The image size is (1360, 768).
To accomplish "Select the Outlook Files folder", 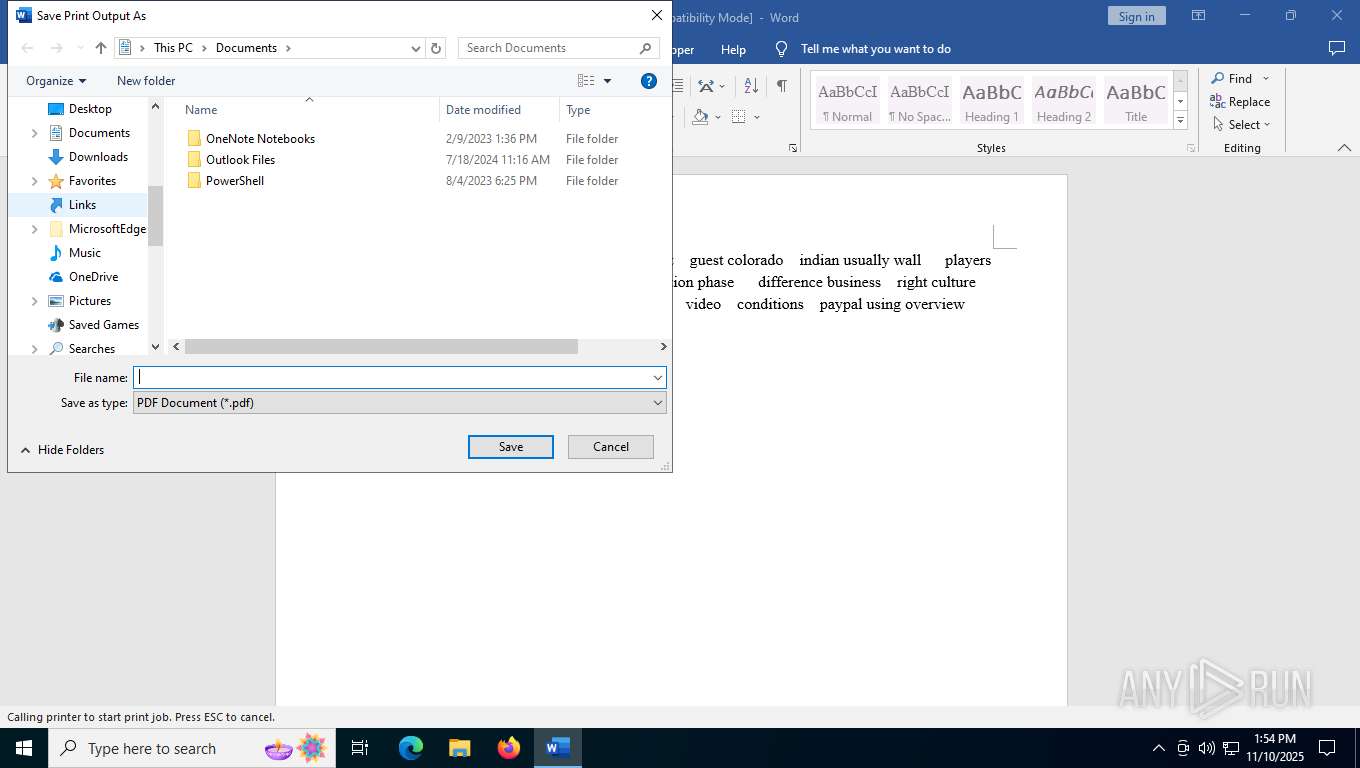I will 240,160.
